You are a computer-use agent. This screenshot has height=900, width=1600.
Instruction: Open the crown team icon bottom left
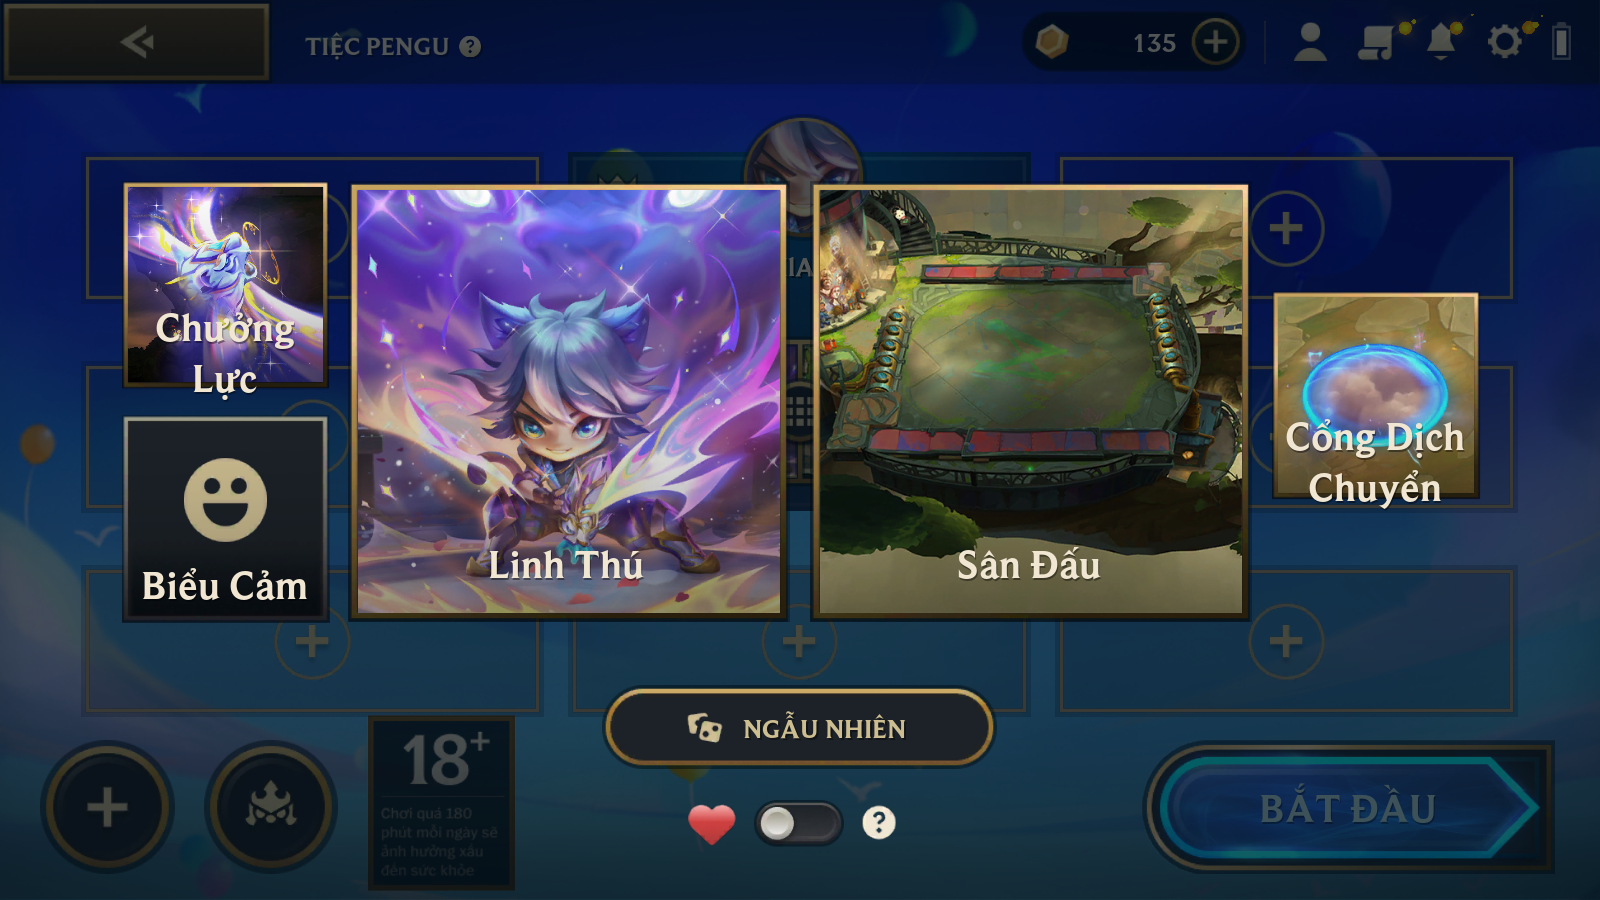click(x=271, y=806)
